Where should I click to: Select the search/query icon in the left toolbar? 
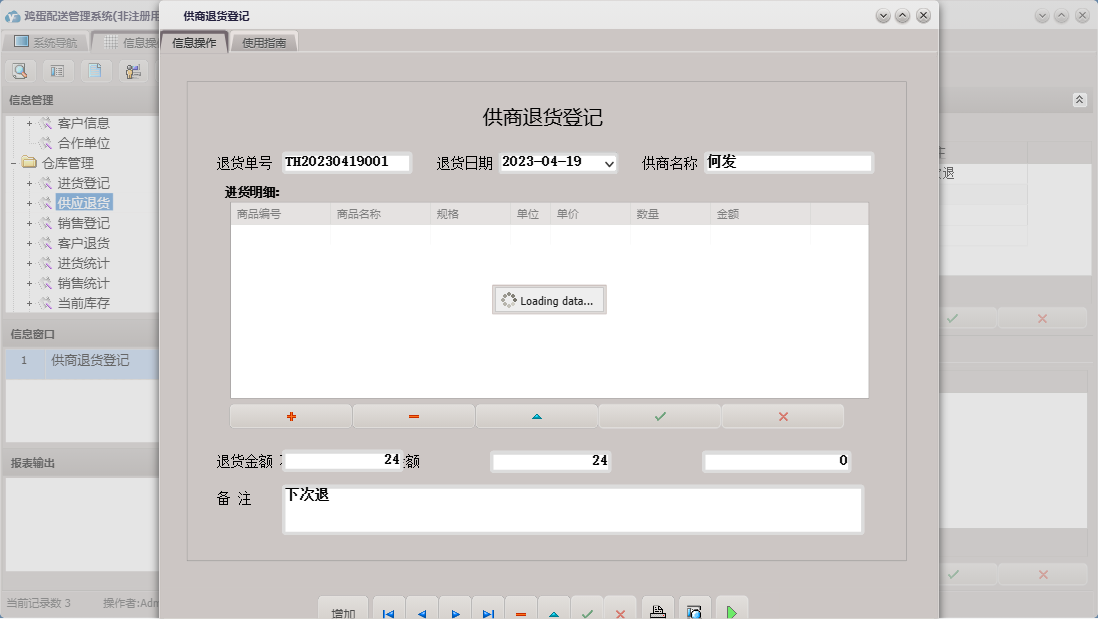point(20,71)
